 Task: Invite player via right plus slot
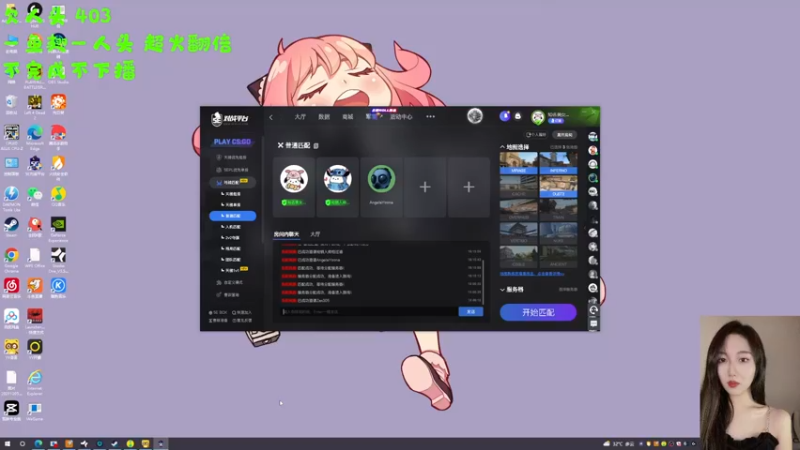pos(469,187)
